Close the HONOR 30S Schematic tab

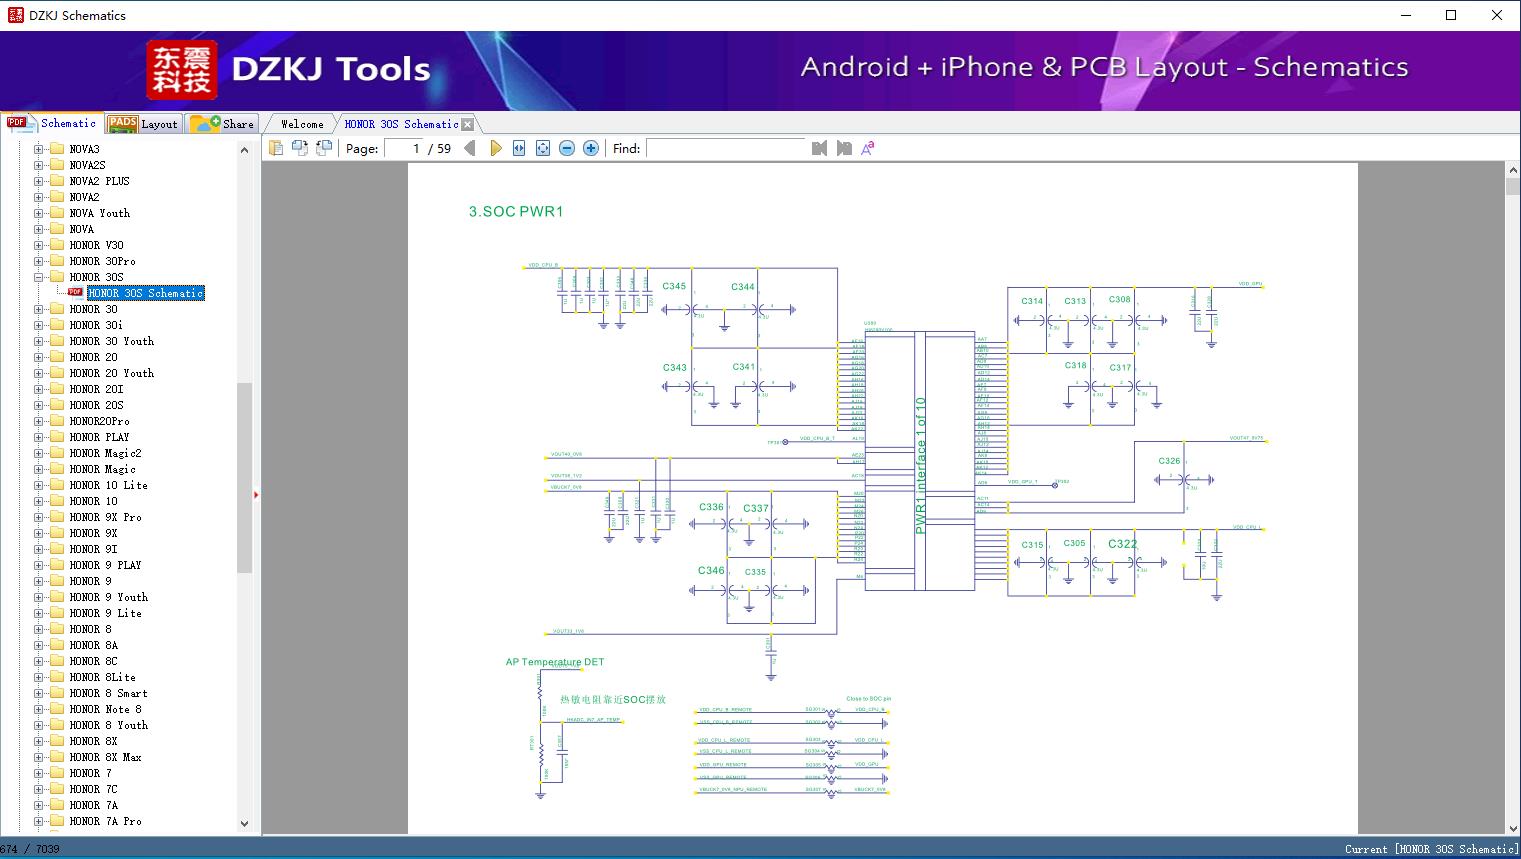pyautogui.click(x=467, y=124)
